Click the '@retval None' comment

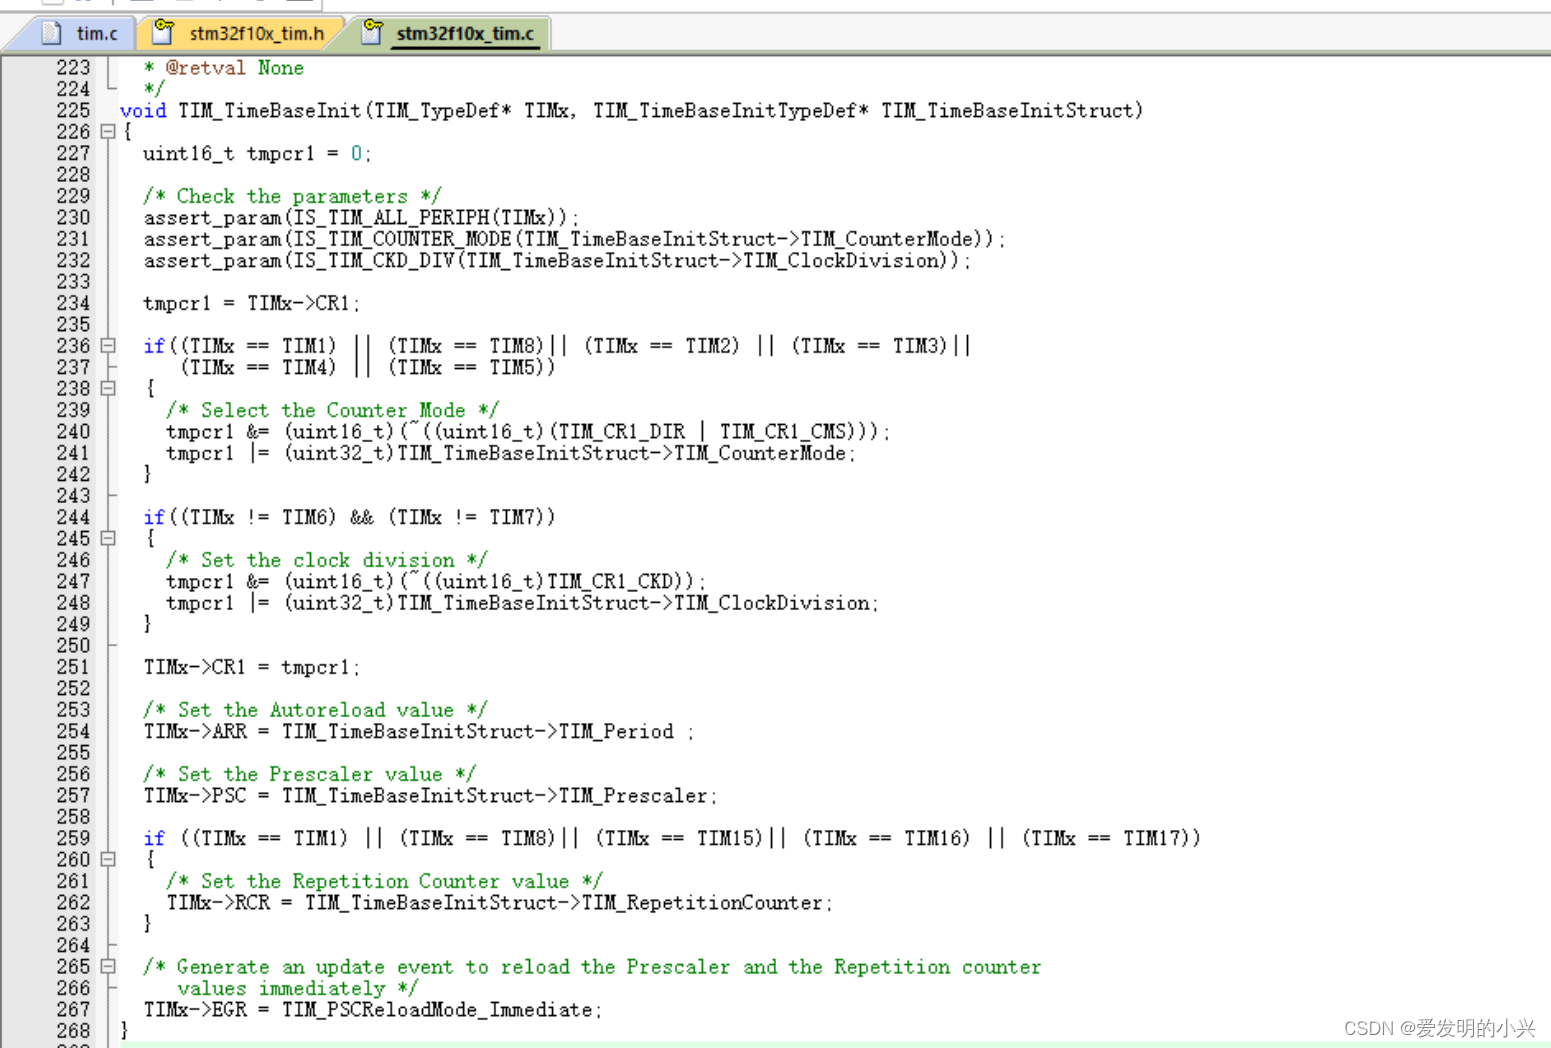(x=223, y=68)
